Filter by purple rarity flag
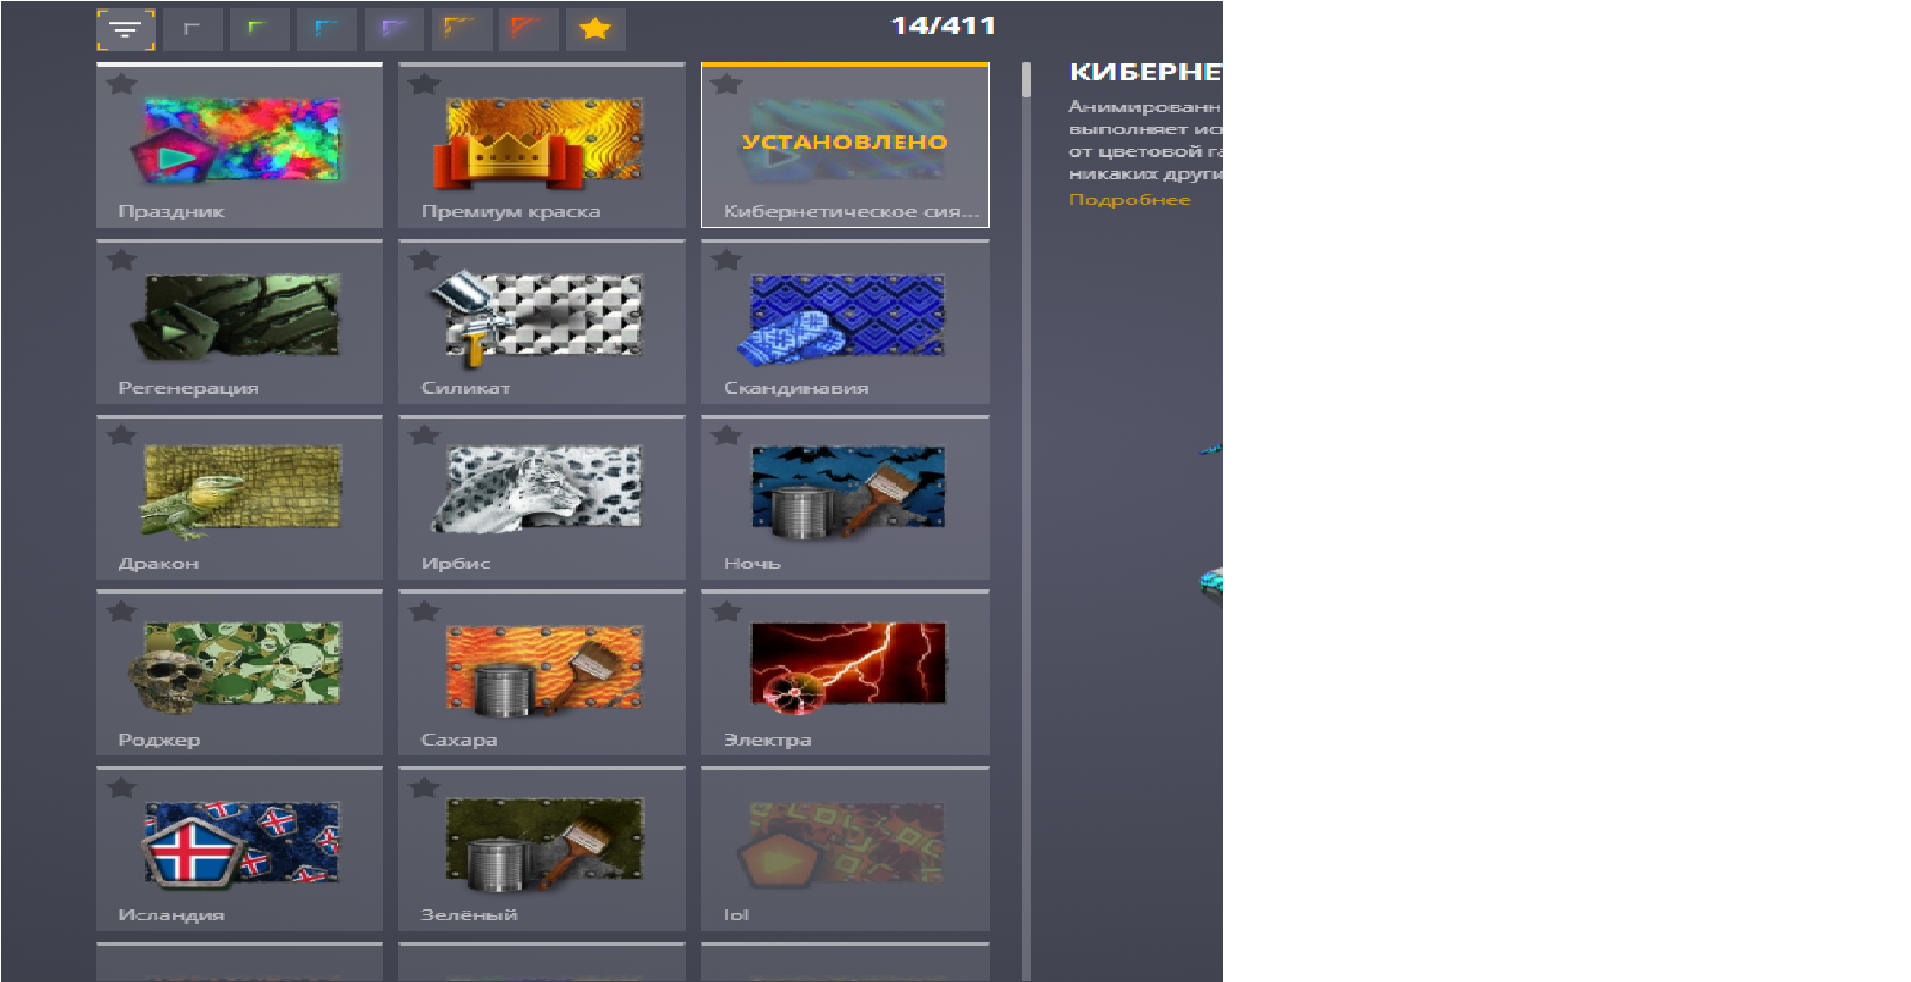1911x982 pixels. (x=393, y=29)
